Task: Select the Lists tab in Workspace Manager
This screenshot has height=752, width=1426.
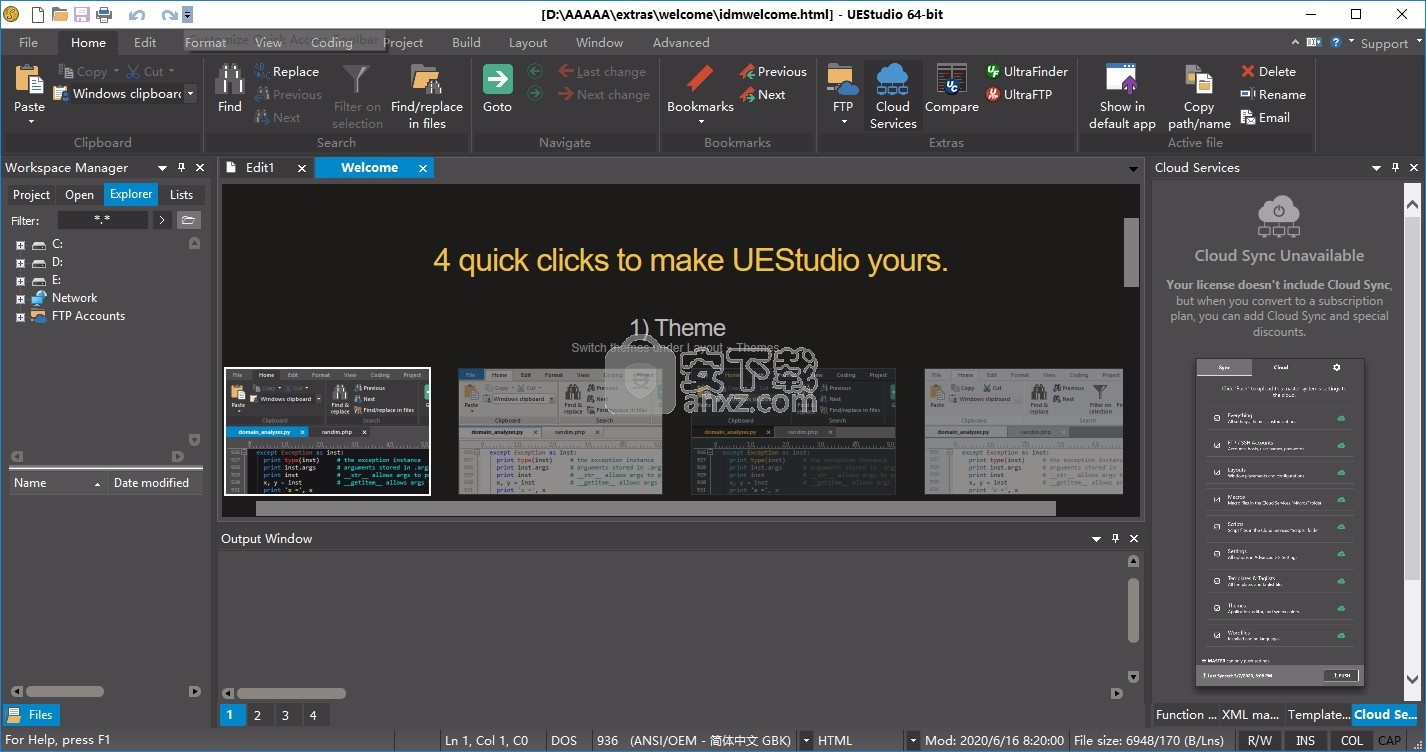Action: coord(181,195)
